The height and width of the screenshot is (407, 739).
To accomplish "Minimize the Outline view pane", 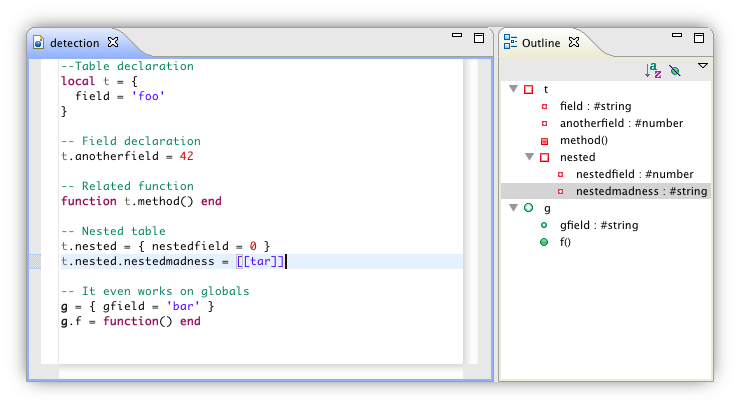I will click(677, 35).
